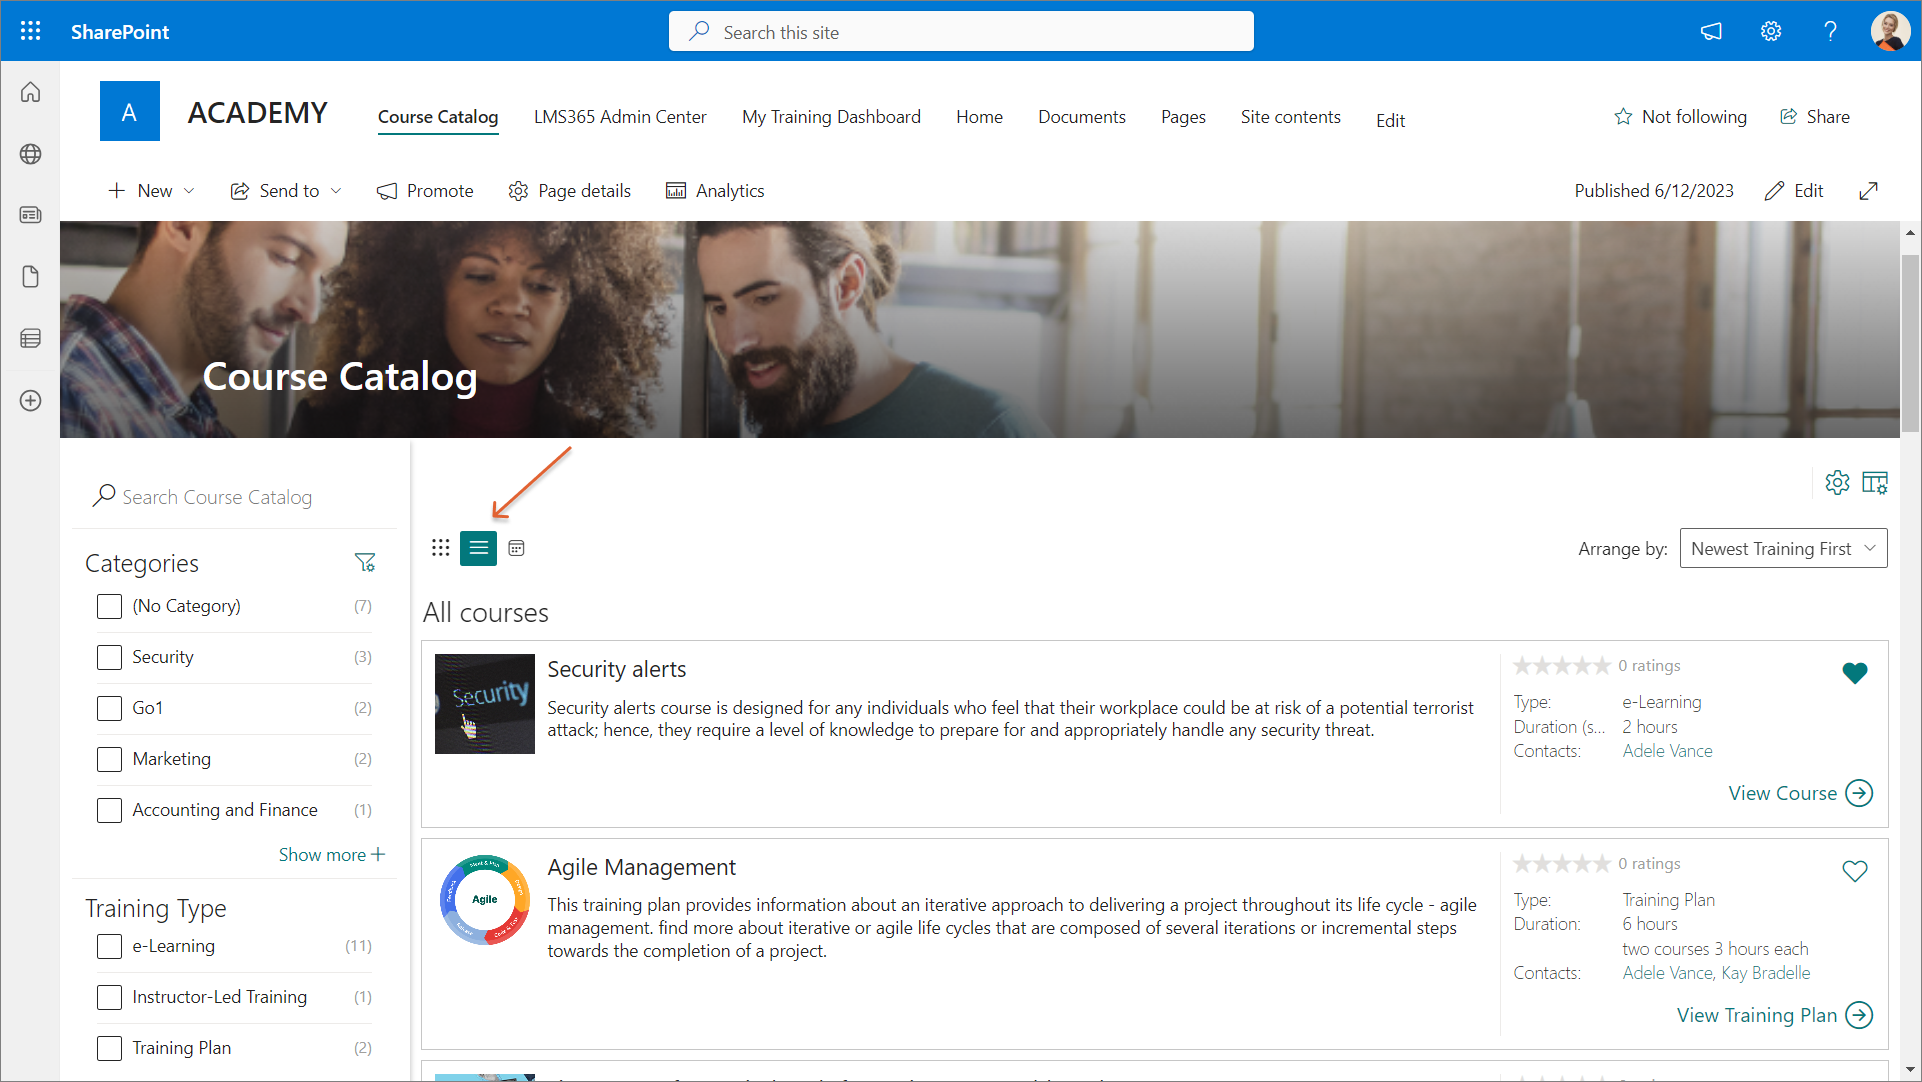Select the calendar view icon
Screen dimensions: 1922x1082
pyautogui.click(x=516, y=548)
